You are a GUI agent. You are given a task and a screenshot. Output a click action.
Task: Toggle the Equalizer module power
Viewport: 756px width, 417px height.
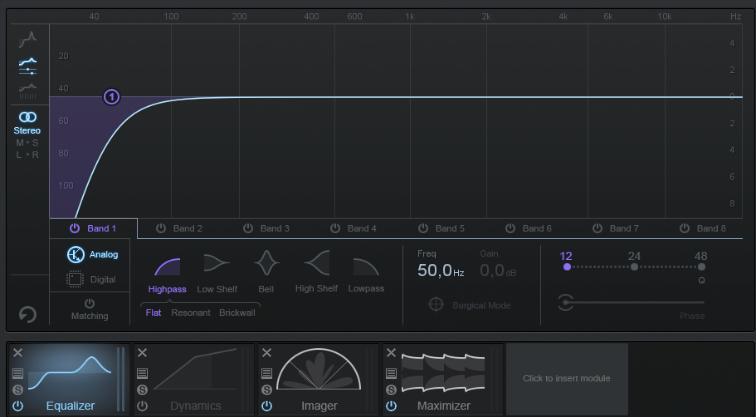[x=18, y=406]
